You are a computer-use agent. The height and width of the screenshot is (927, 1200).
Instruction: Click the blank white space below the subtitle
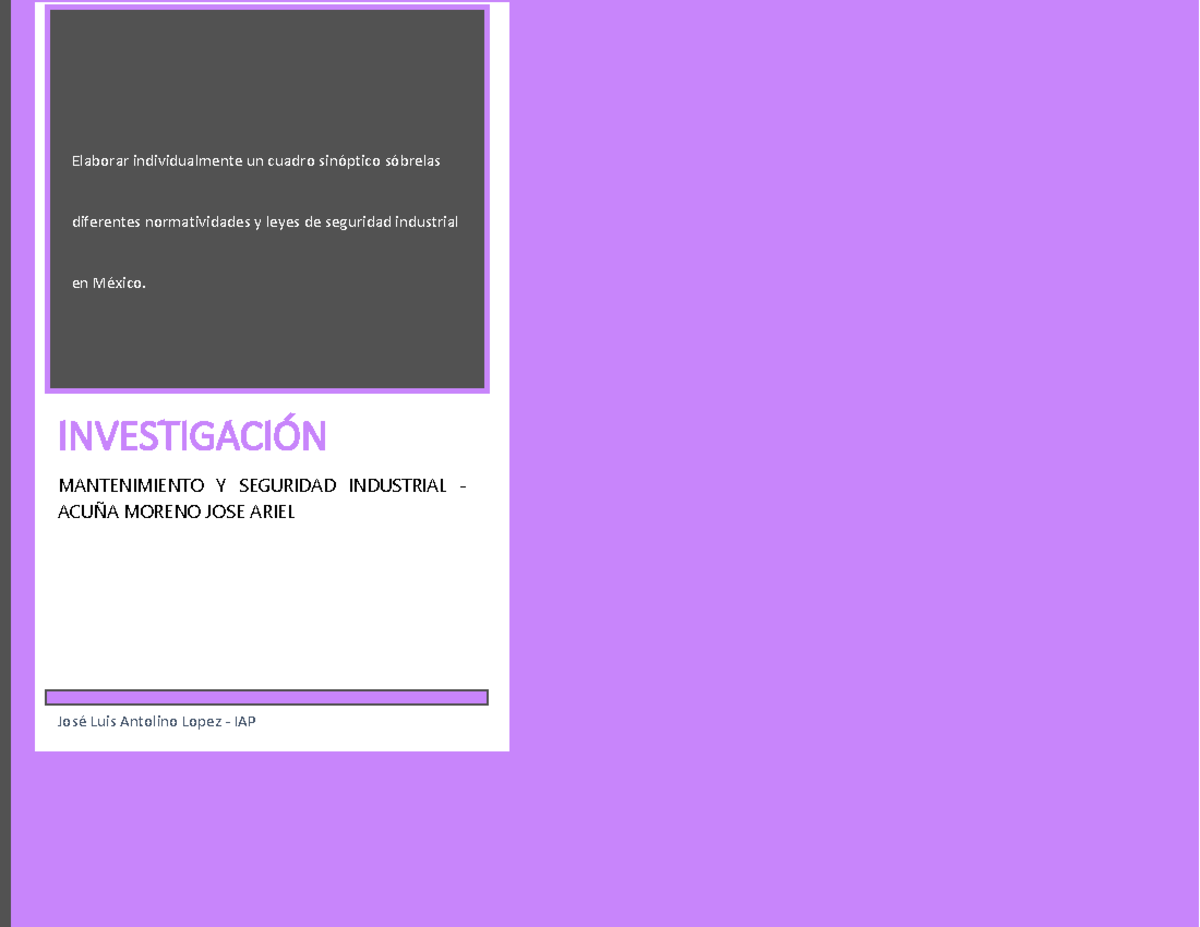tap(266, 600)
